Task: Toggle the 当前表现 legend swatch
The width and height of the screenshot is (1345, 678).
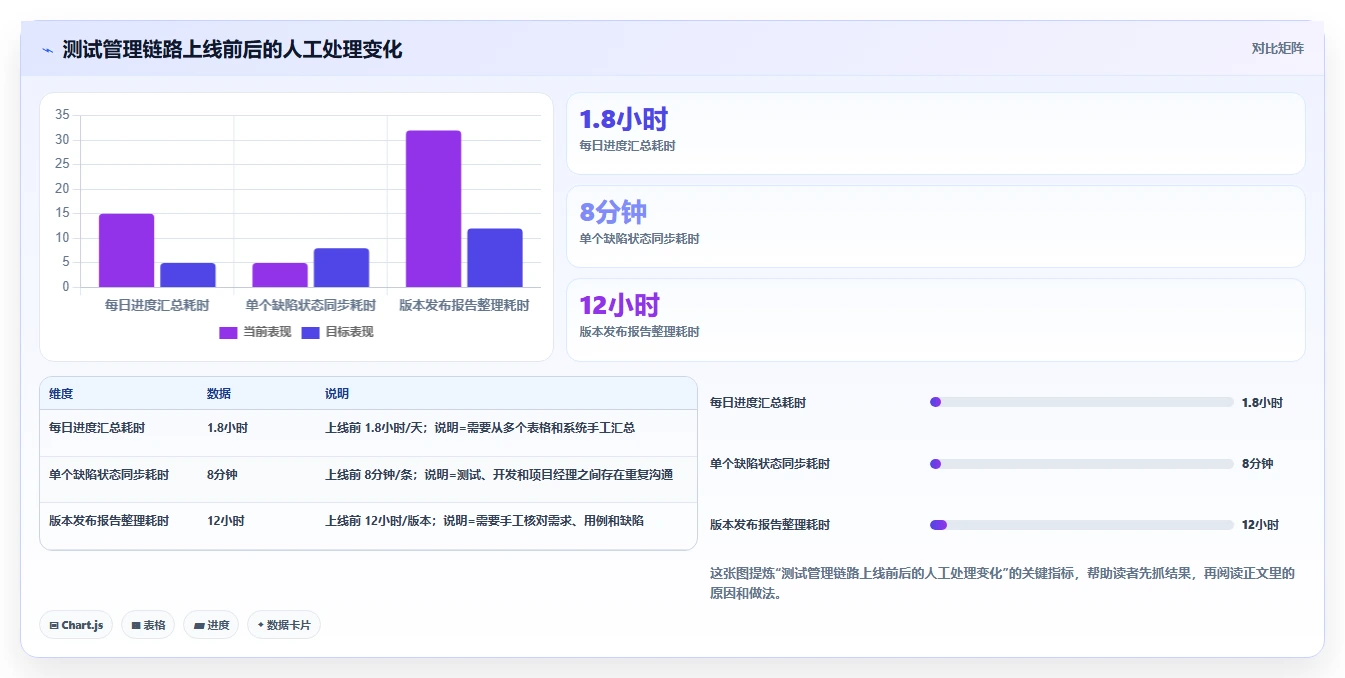Action: [x=228, y=332]
